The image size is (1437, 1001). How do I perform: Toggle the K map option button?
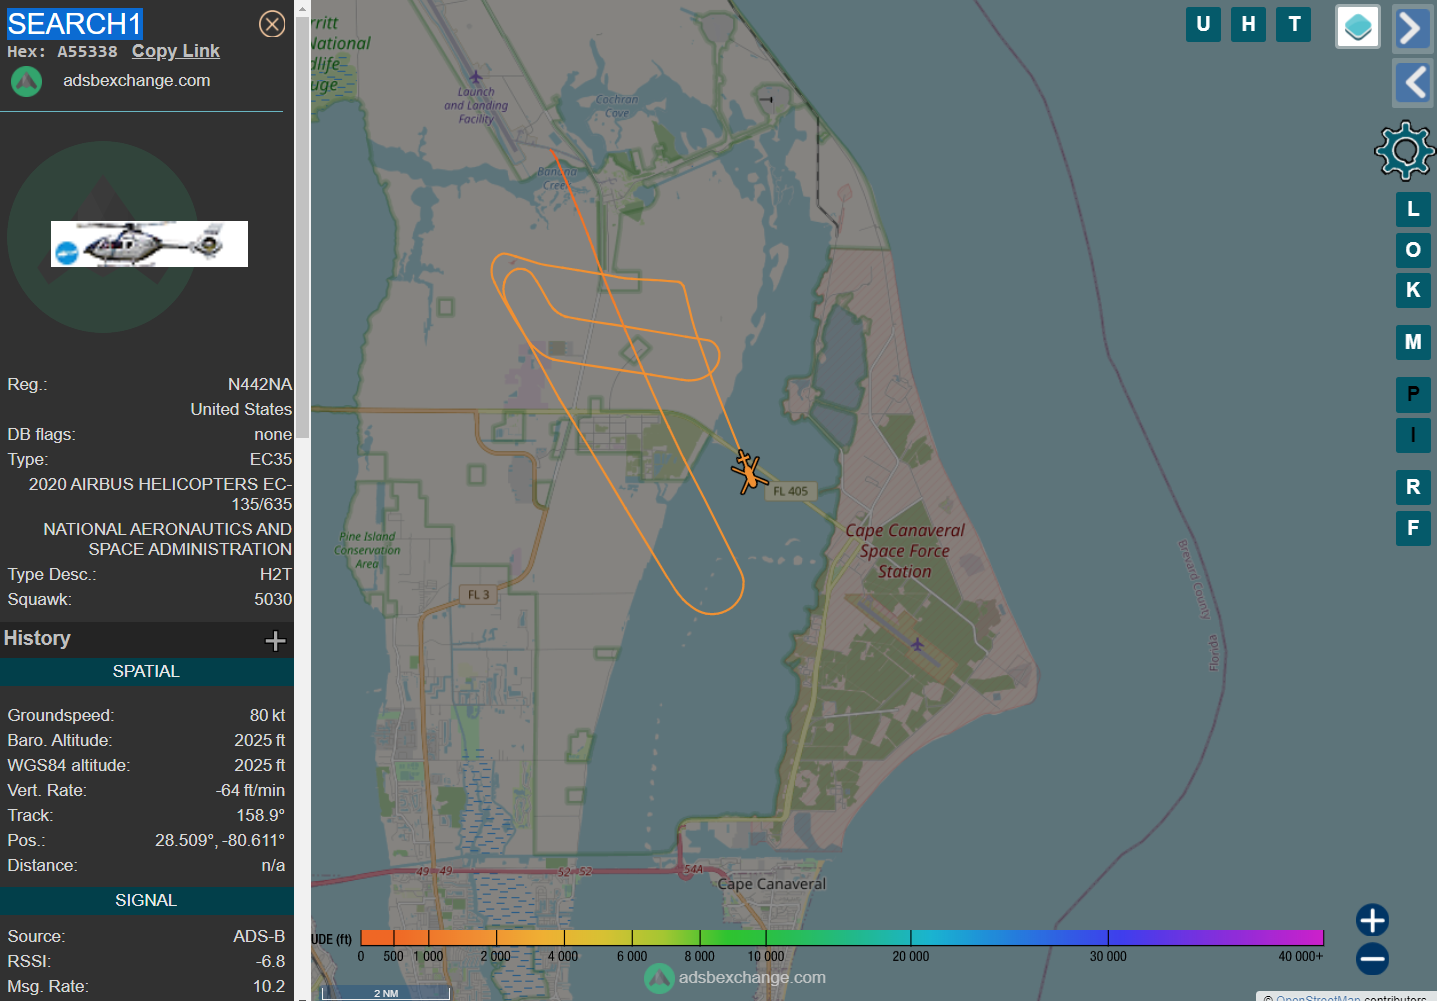tap(1413, 290)
